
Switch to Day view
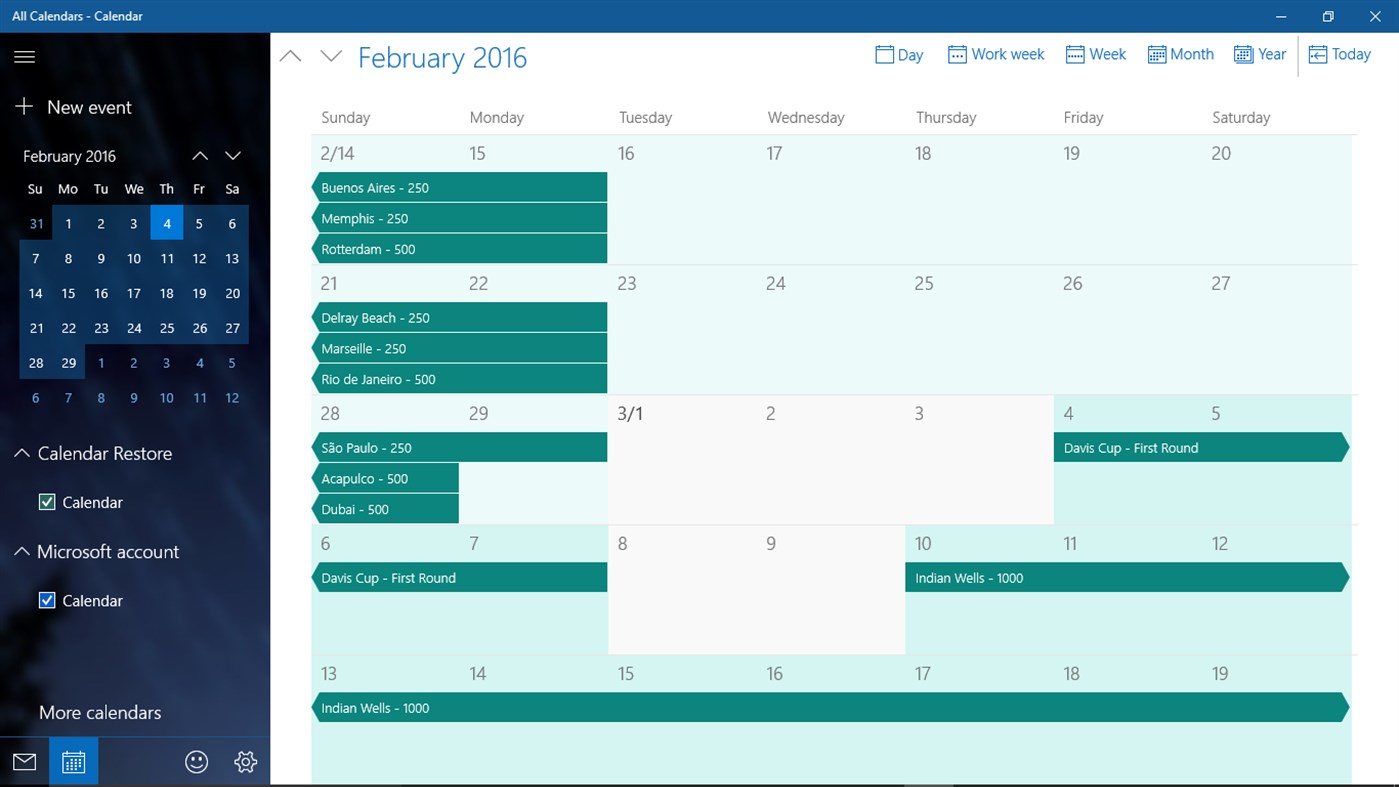click(898, 54)
